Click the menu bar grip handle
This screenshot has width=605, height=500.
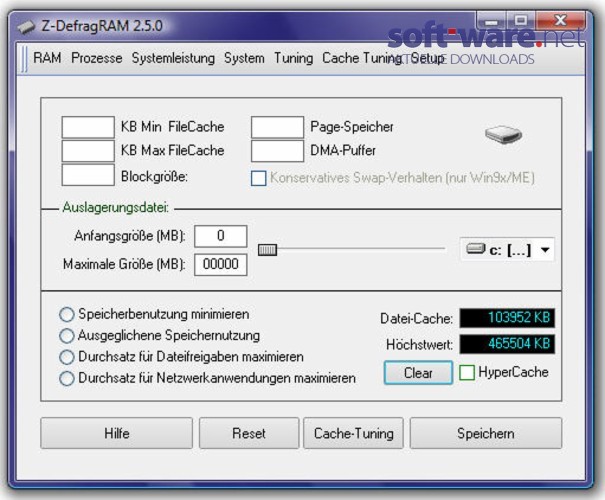[24, 58]
